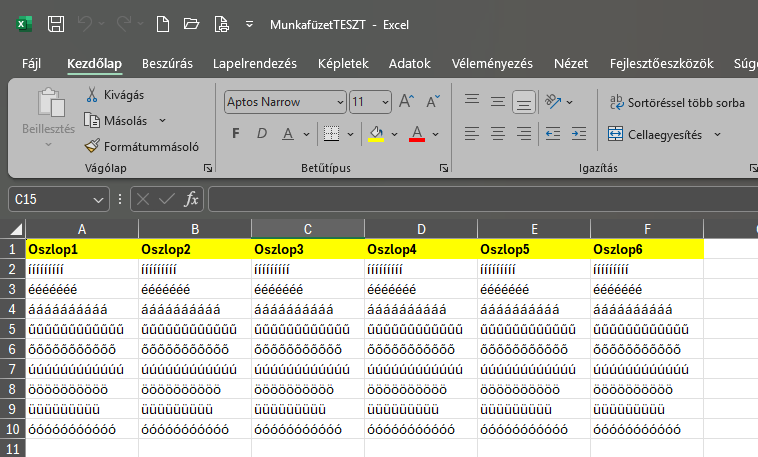Click the borders icon
The height and width of the screenshot is (457, 758).
(x=331, y=133)
